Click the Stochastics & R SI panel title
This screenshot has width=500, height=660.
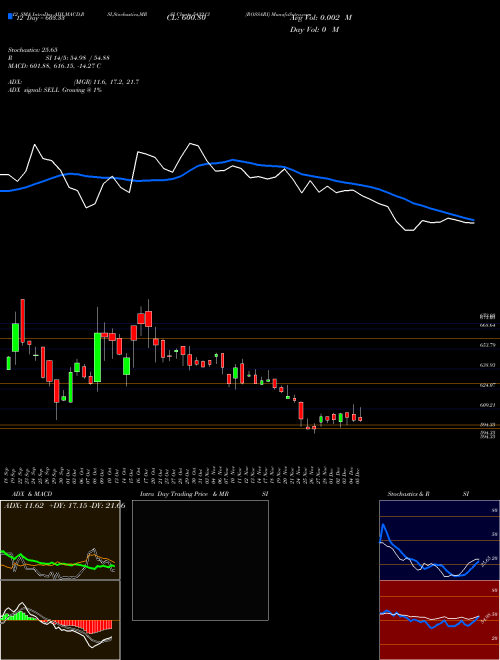pos(428,494)
